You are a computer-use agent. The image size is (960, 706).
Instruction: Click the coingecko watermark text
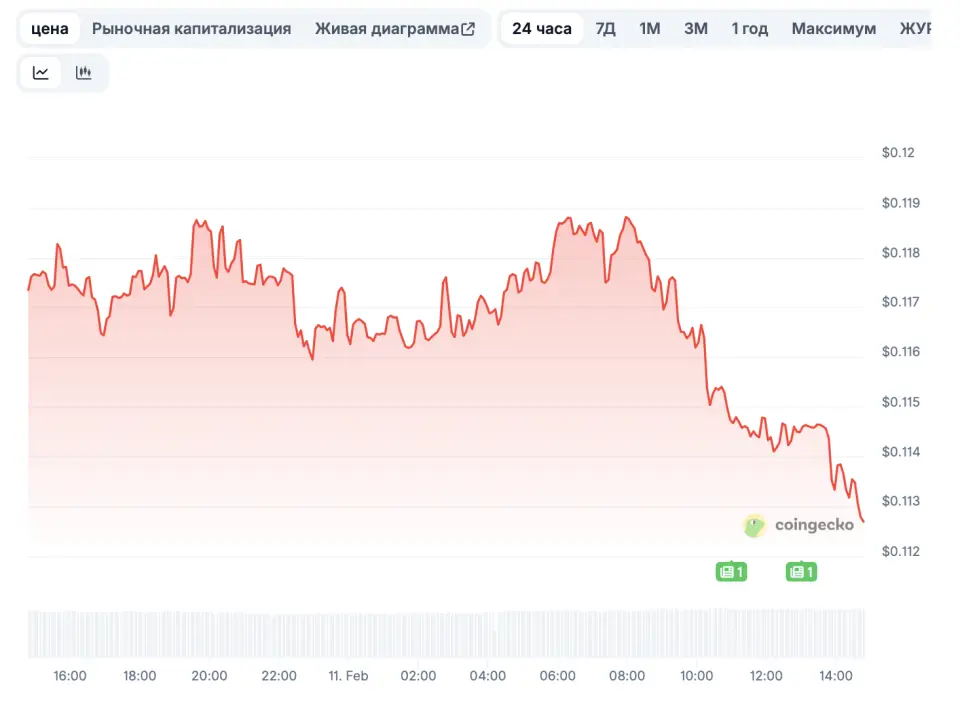[x=814, y=525]
